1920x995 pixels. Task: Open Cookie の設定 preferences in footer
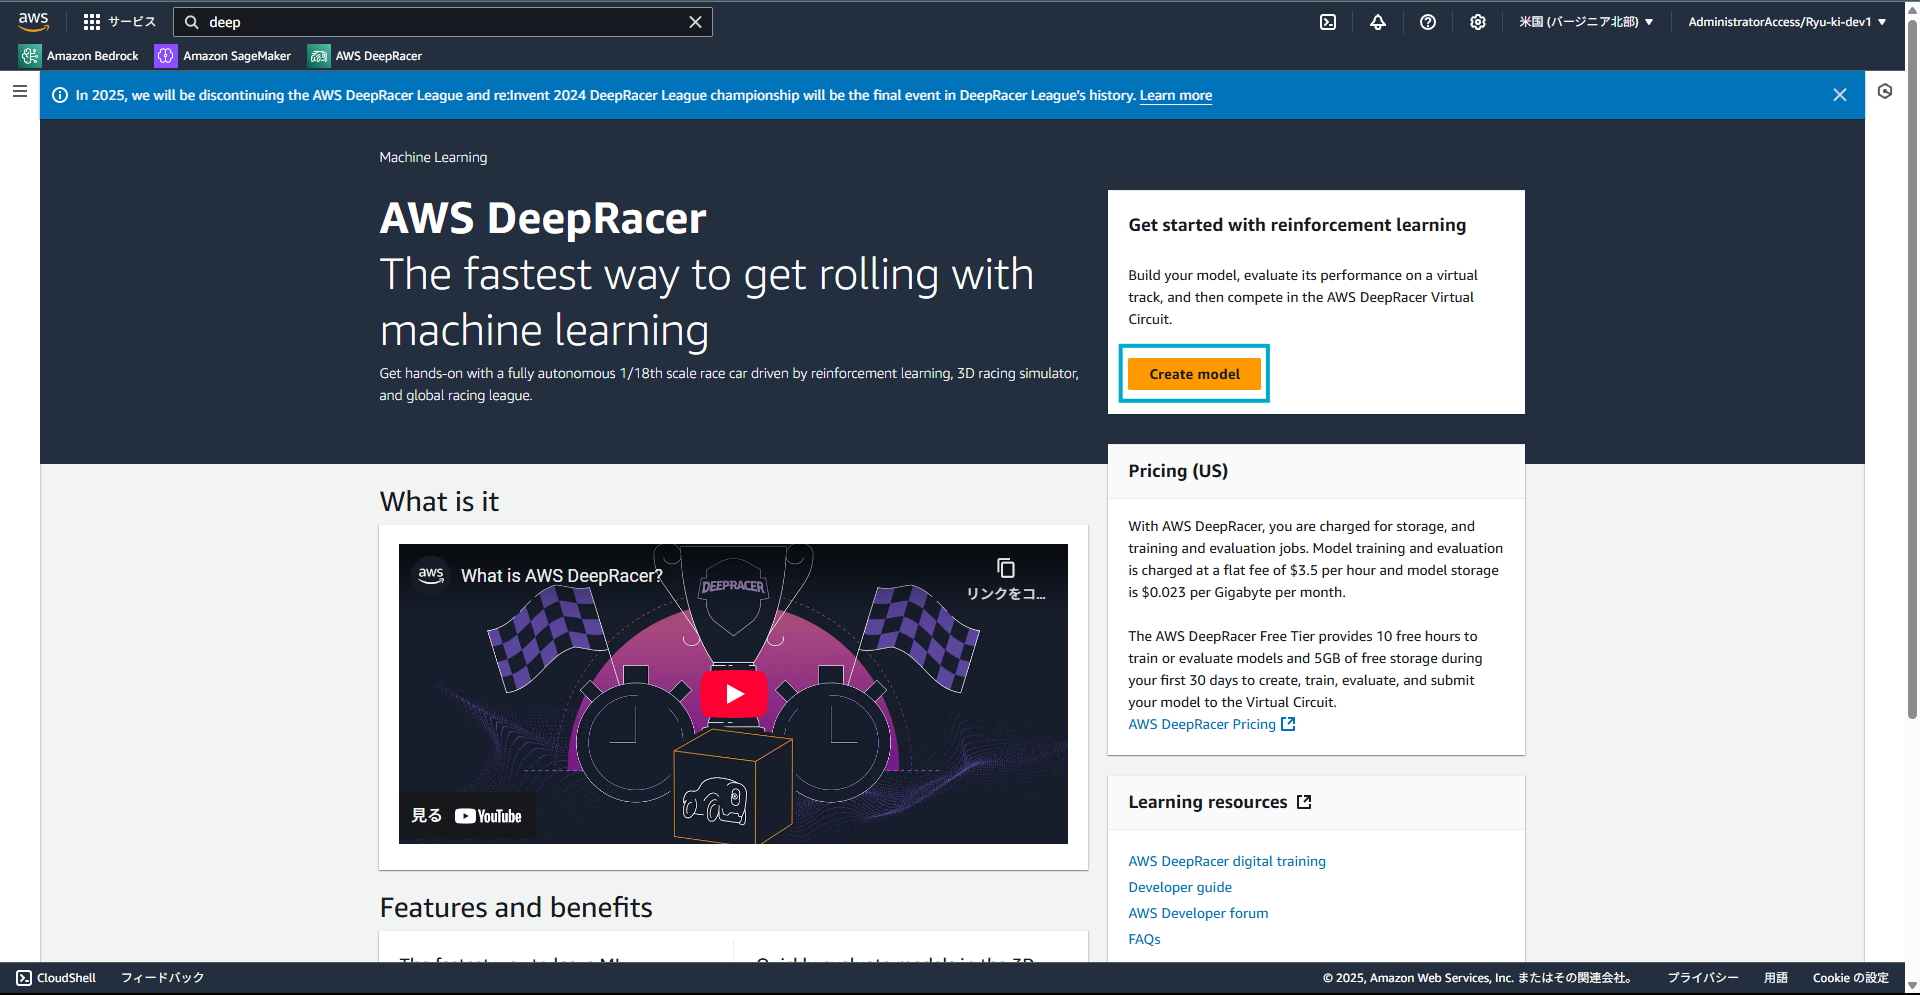point(1851,978)
